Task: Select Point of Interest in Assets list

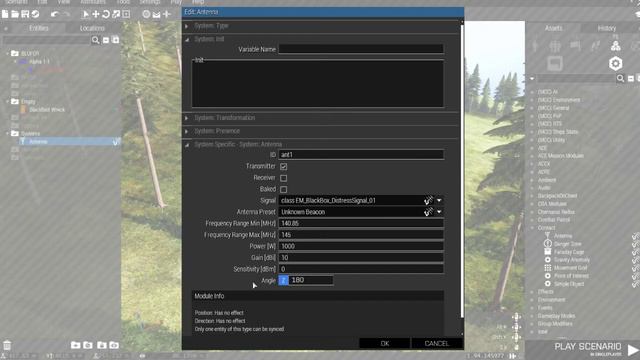Action: click(571, 276)
